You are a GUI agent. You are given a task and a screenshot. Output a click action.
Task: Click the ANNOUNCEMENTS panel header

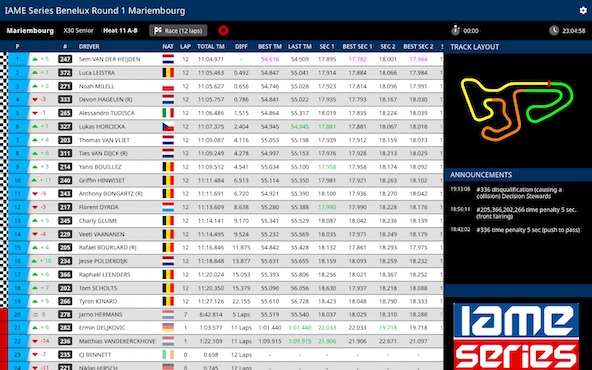coord(481,175)
